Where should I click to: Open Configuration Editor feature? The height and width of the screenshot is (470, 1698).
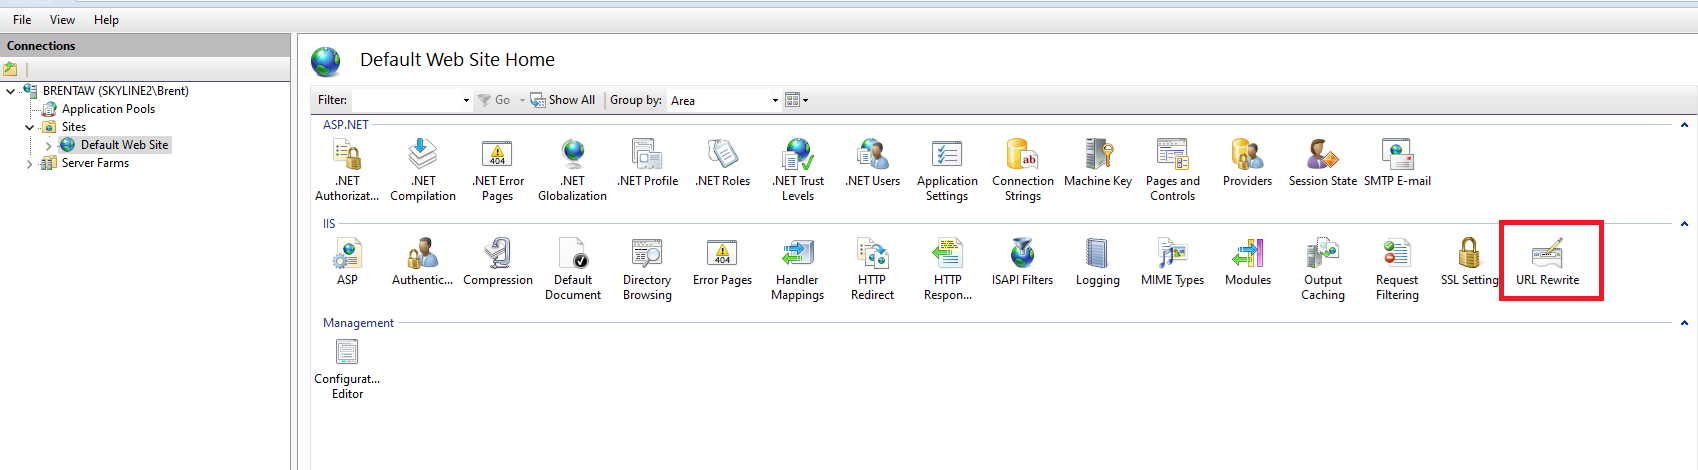pos(347,368)
